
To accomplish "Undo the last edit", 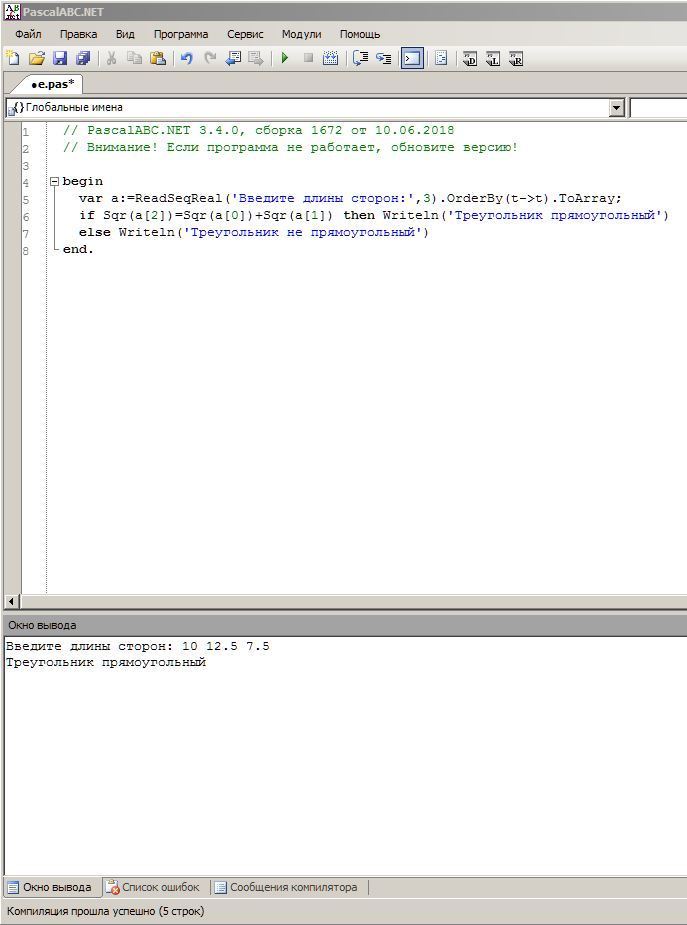I will point(186,58).
